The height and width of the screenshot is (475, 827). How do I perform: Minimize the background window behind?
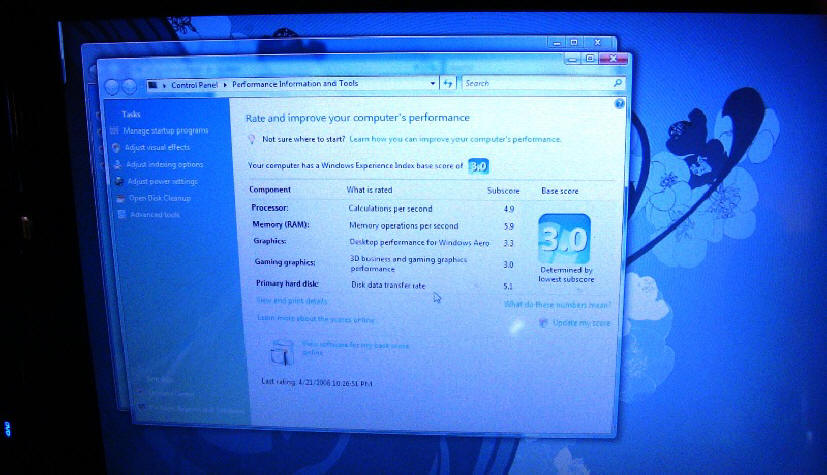(x=557, y=43)
